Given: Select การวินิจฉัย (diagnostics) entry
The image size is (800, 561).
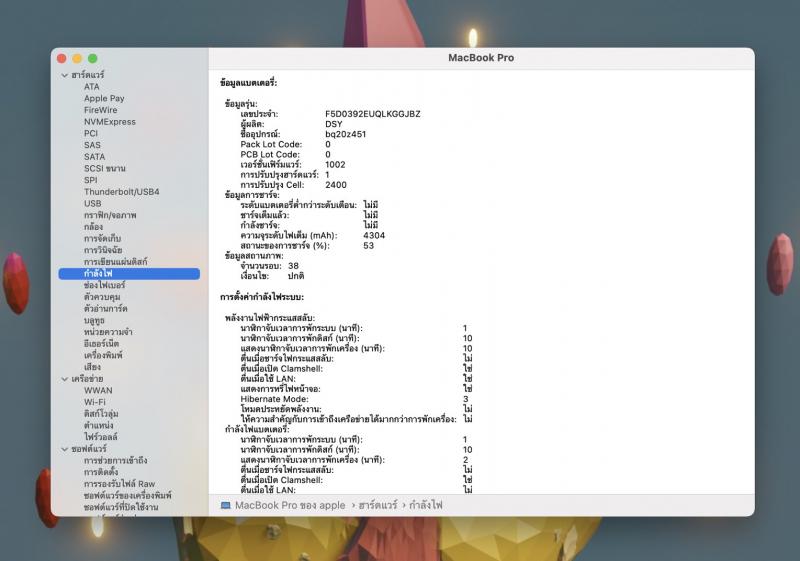Looking at the screenshot, I should pyautogui.click(x=103, y=250).
